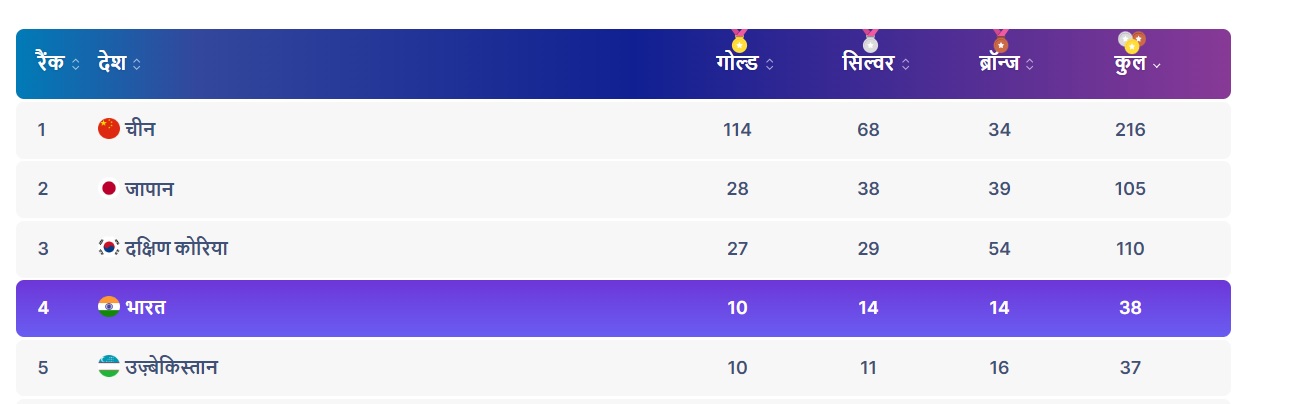Open the चीन country name
Screen dimensions: 1296x404
click(140, 129)
